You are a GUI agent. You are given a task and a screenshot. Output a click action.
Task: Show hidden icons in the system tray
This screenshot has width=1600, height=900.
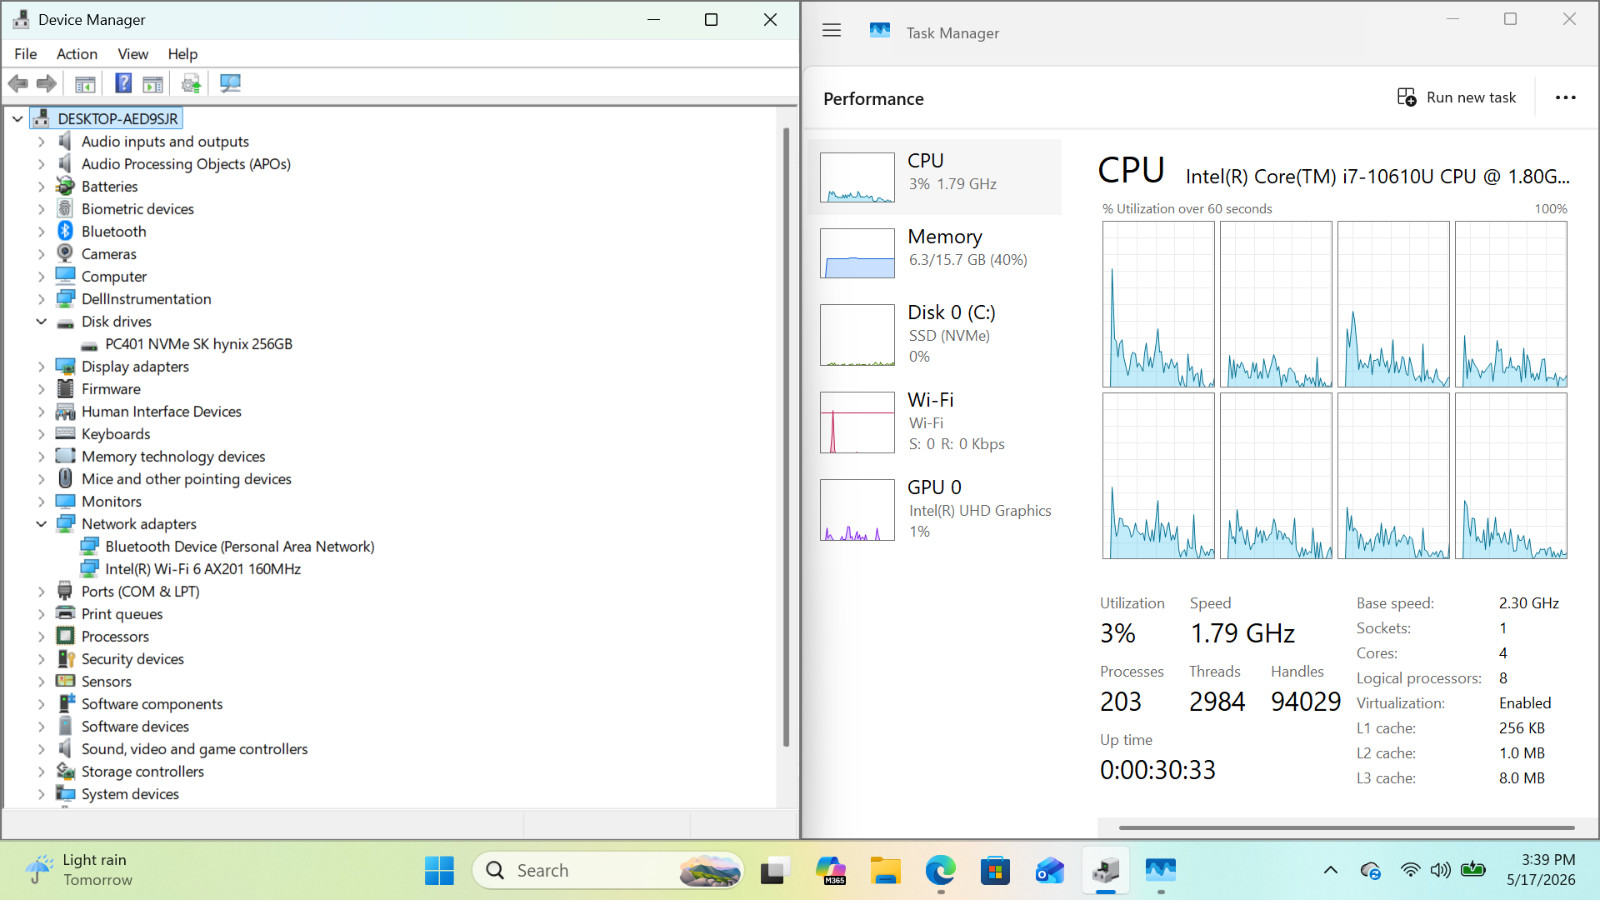pyautogui.click(x=1330, y=870)
